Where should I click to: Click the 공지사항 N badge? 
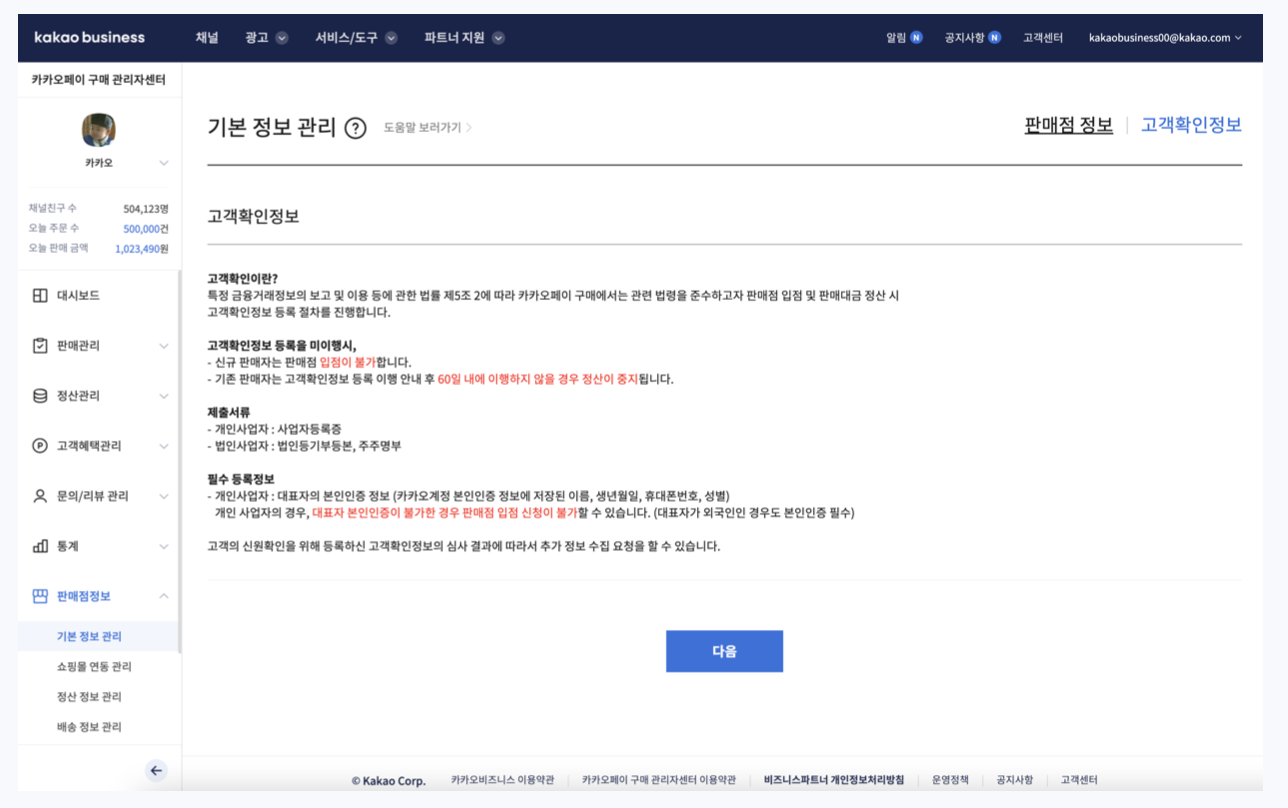click(994, 38)
